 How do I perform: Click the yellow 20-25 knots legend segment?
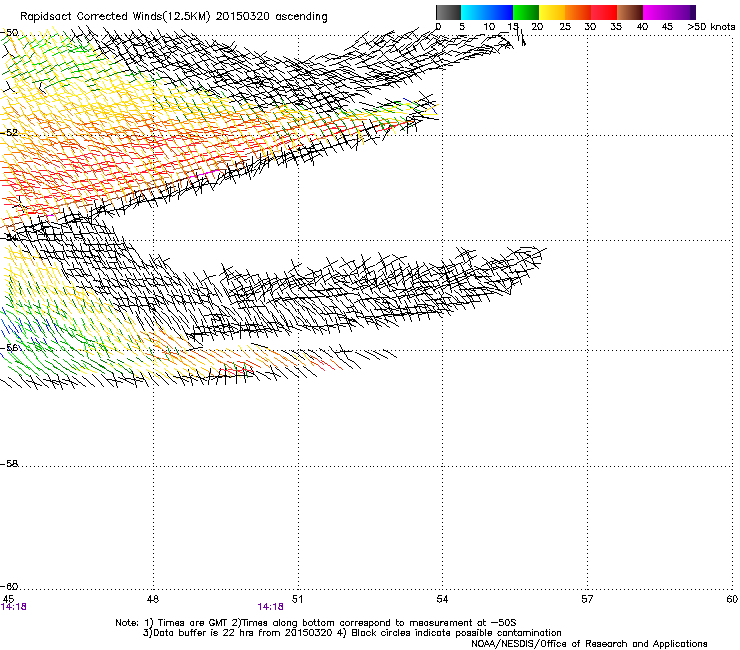point(552,12)
